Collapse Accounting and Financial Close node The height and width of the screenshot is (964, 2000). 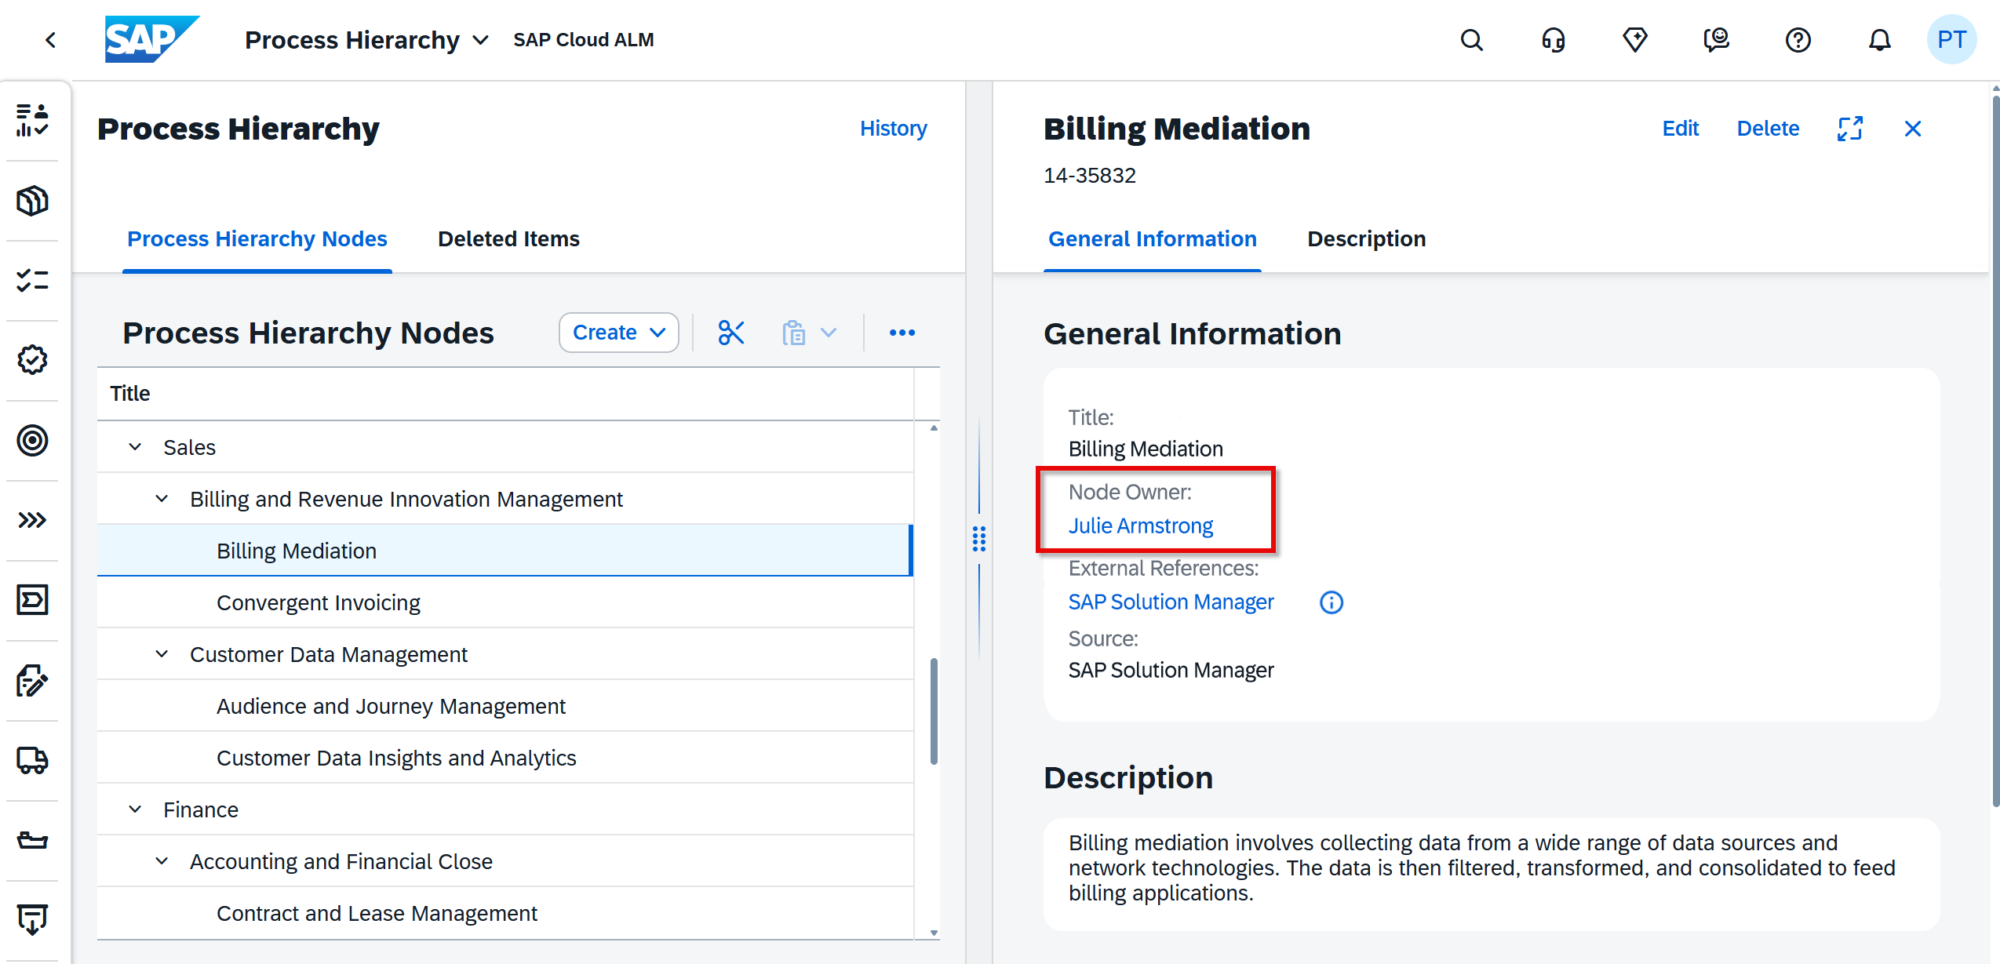point(161,861)
